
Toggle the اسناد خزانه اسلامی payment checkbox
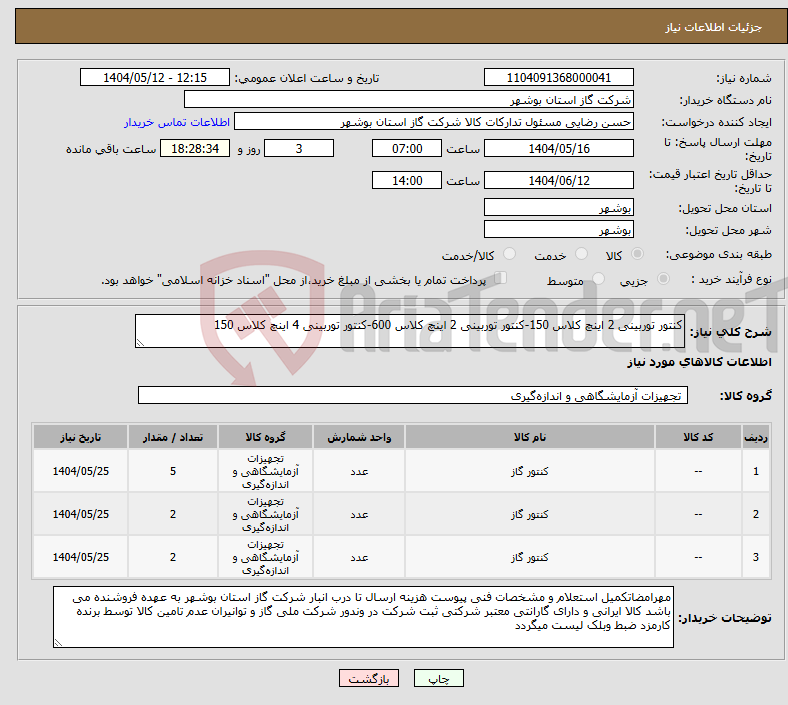click(501, 278)
